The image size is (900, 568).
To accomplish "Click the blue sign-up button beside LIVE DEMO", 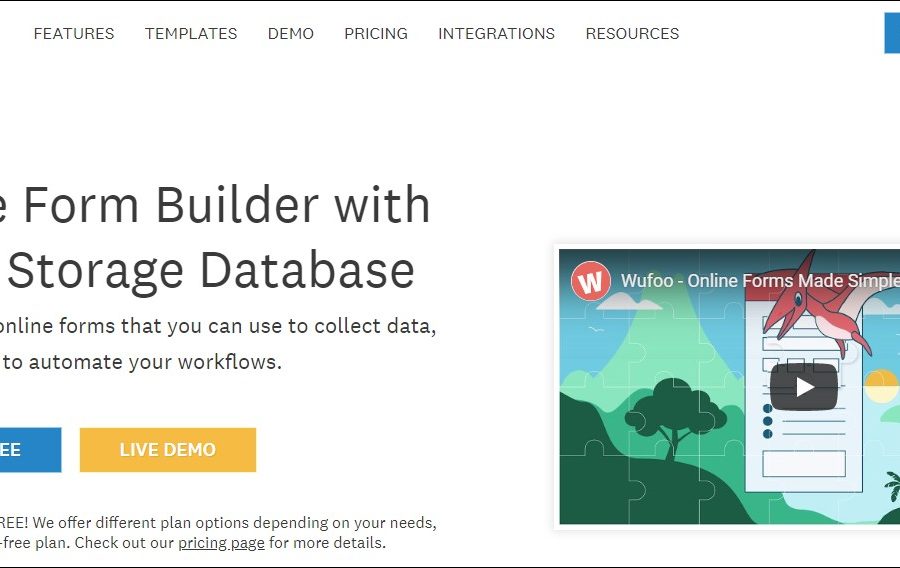I will tap(28, 450).
